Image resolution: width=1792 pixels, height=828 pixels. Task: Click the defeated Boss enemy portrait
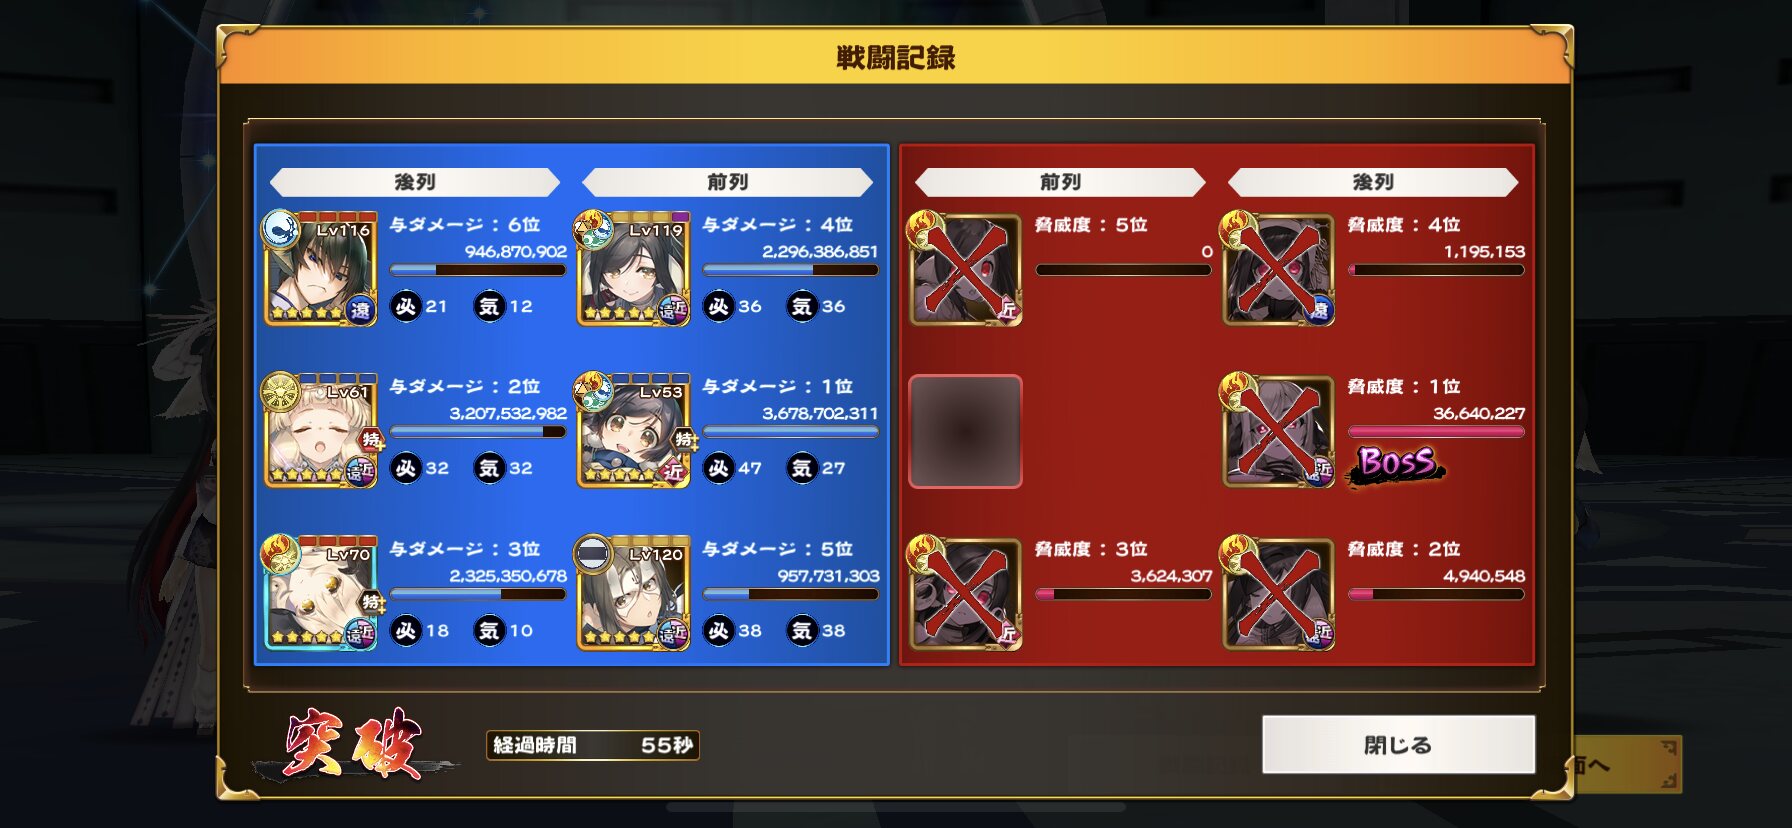click(x=1278, y=431)
